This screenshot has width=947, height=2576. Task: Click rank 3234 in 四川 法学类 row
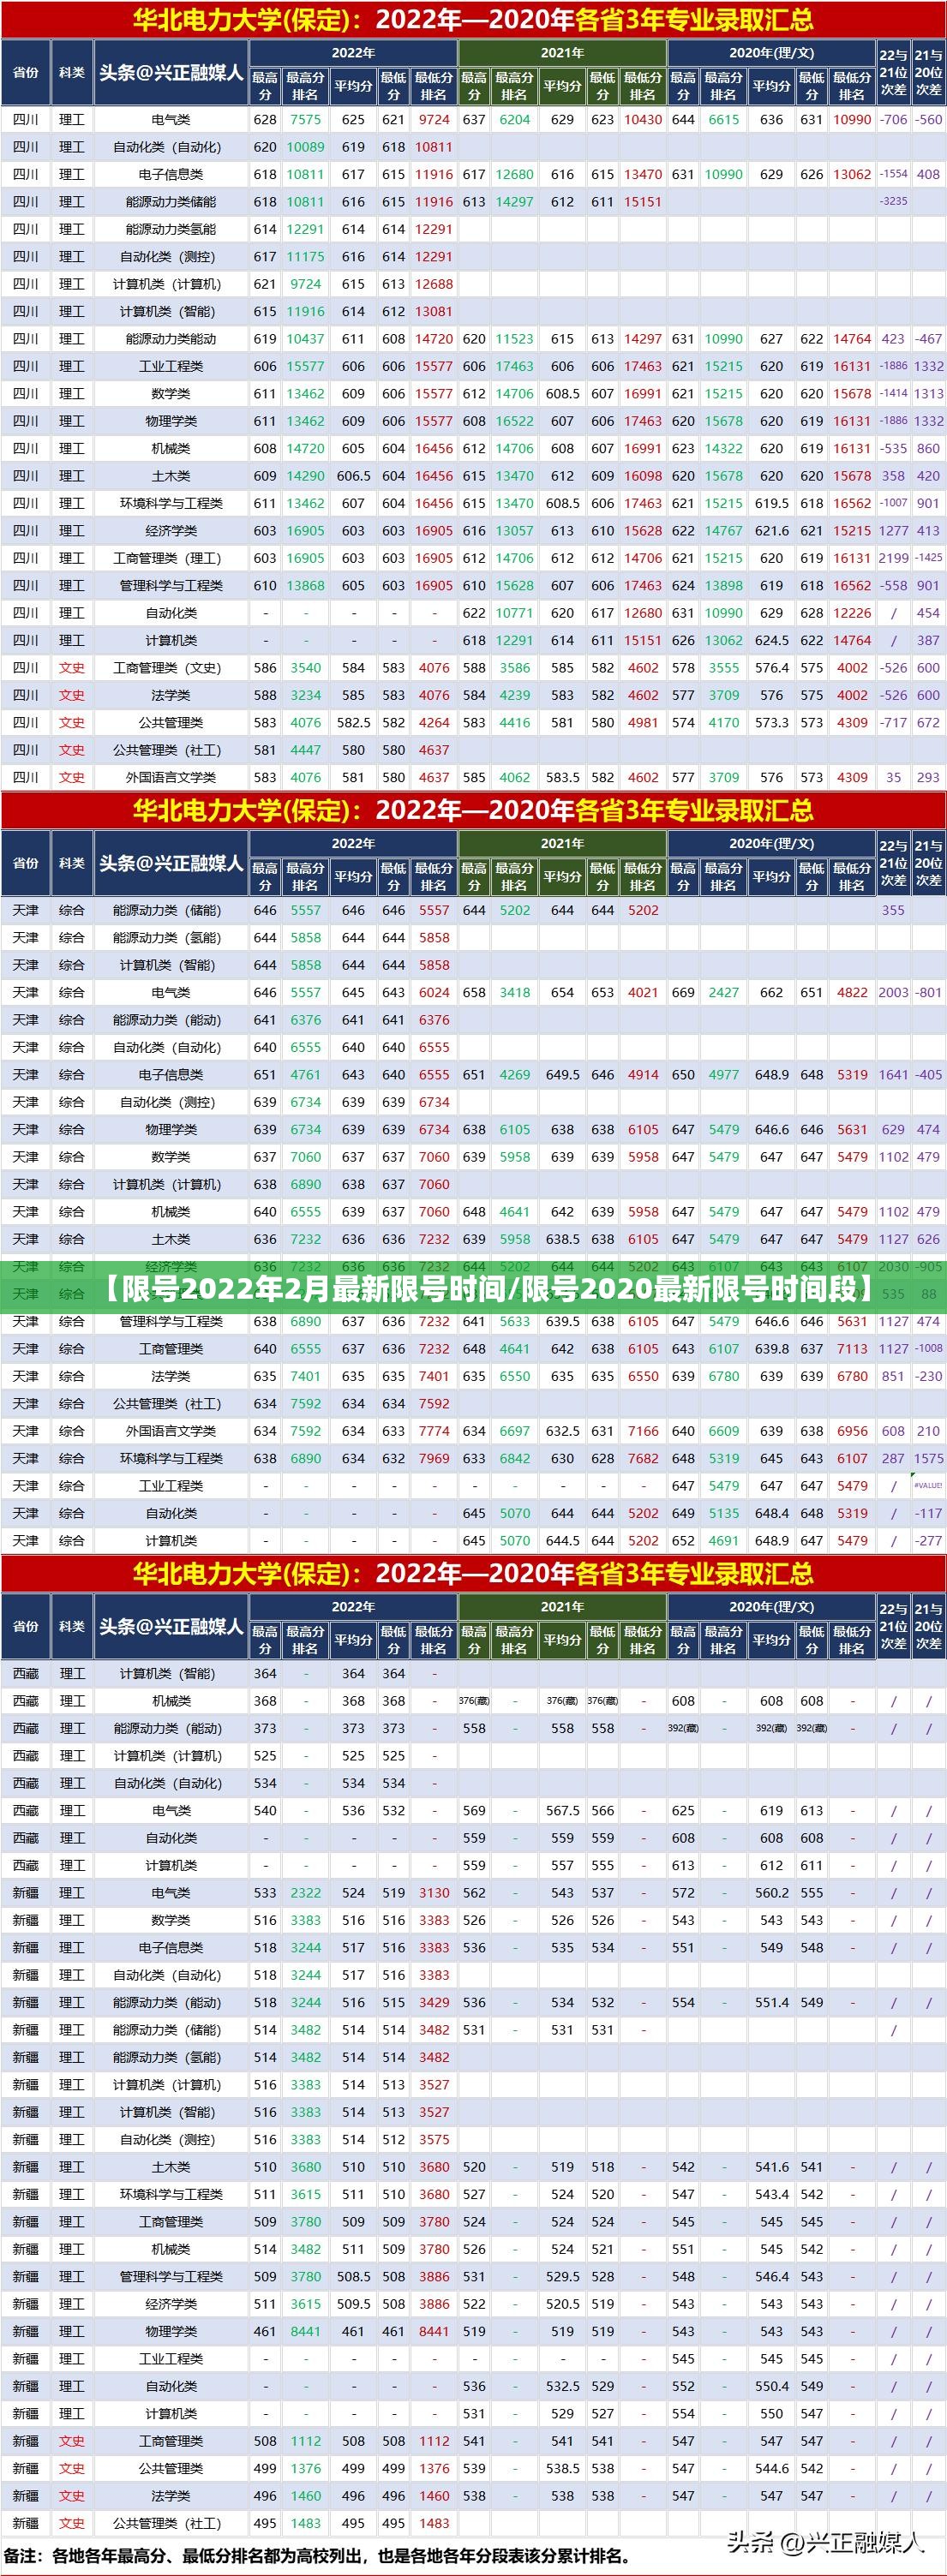point(305,695)
